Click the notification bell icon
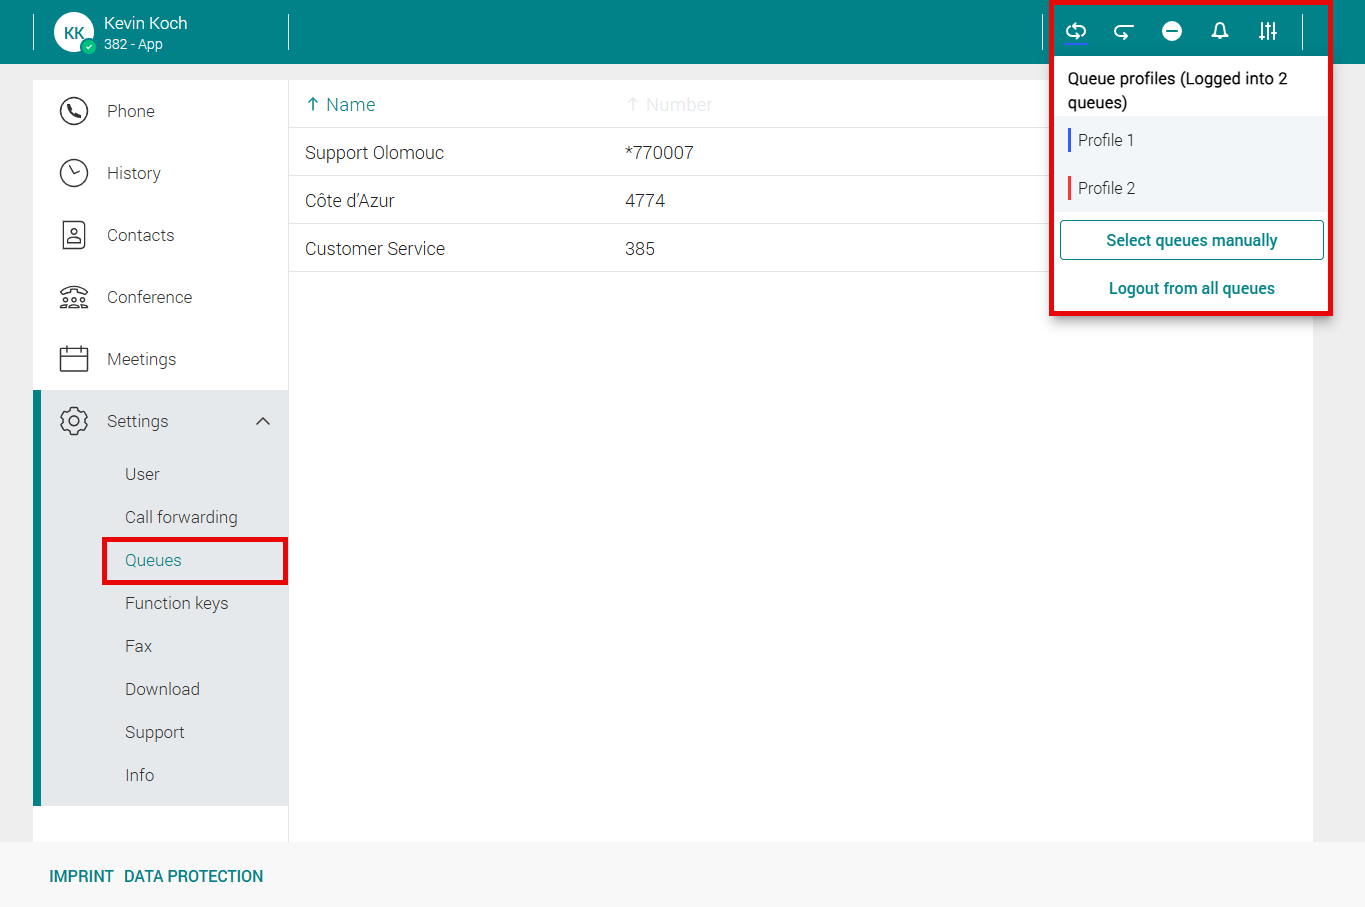Viewport: 1365px width, 907px height. coord(1219,31)
